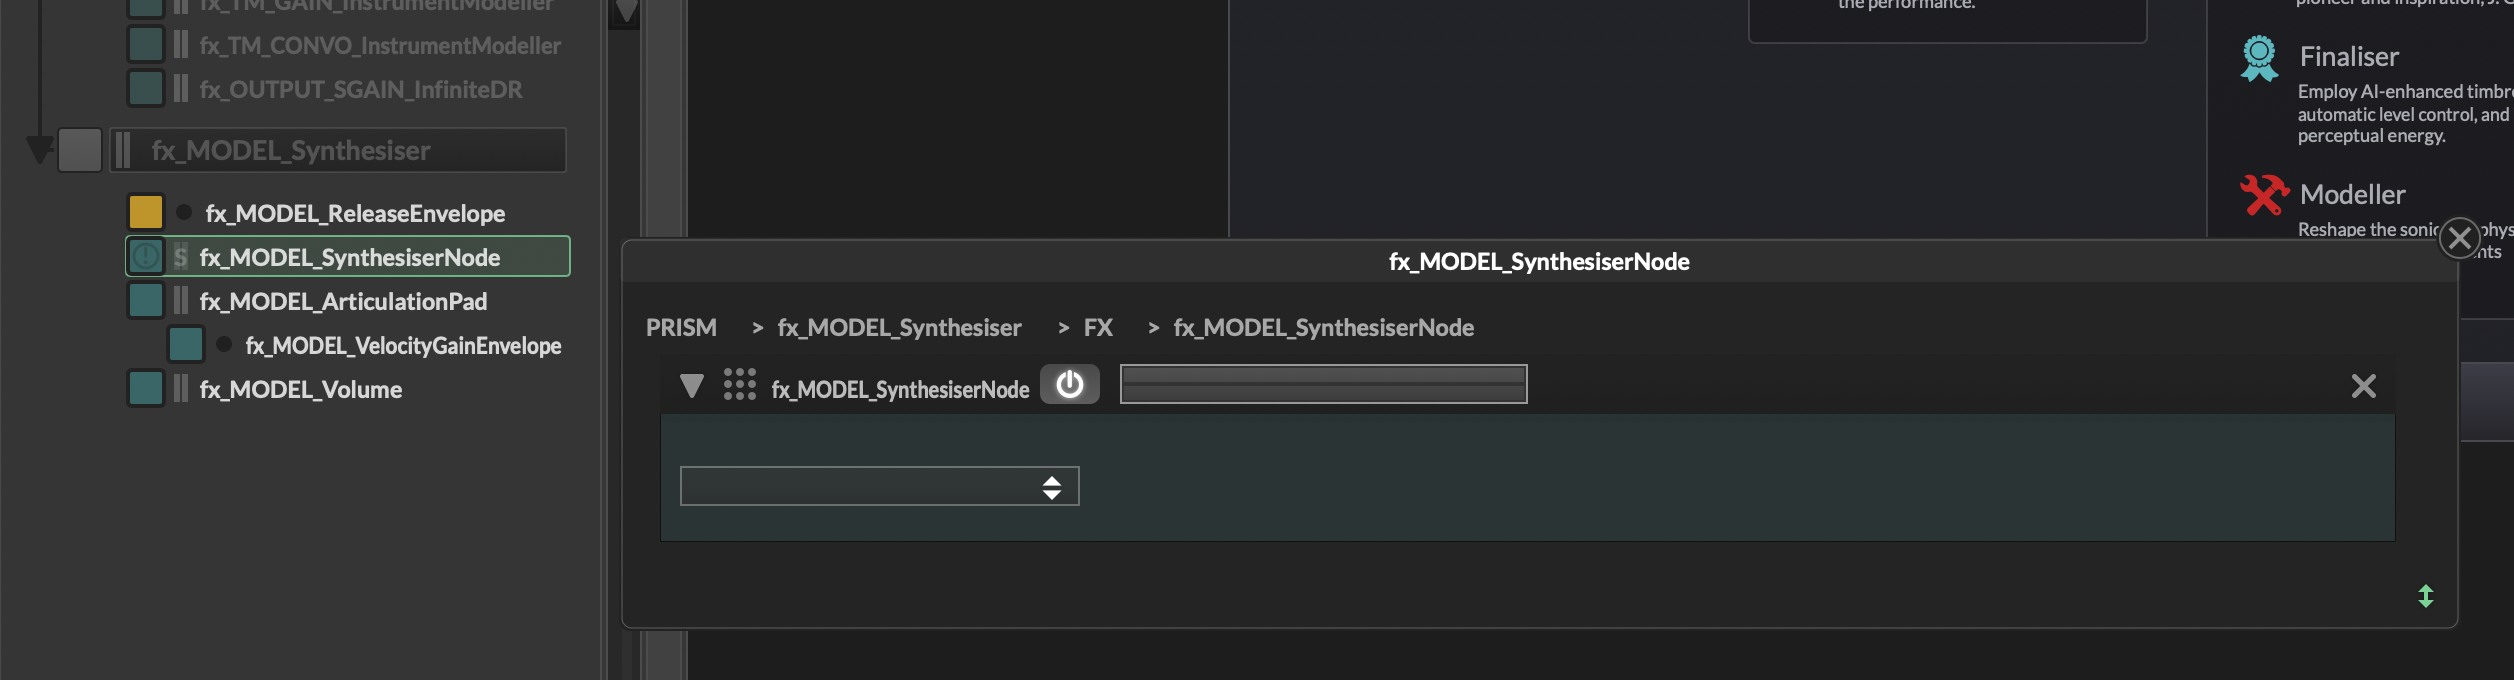Click the fx_MODEL_VelocityGainEnvelope teal square
Screen dimensions: 2514x680
(186, 345)
